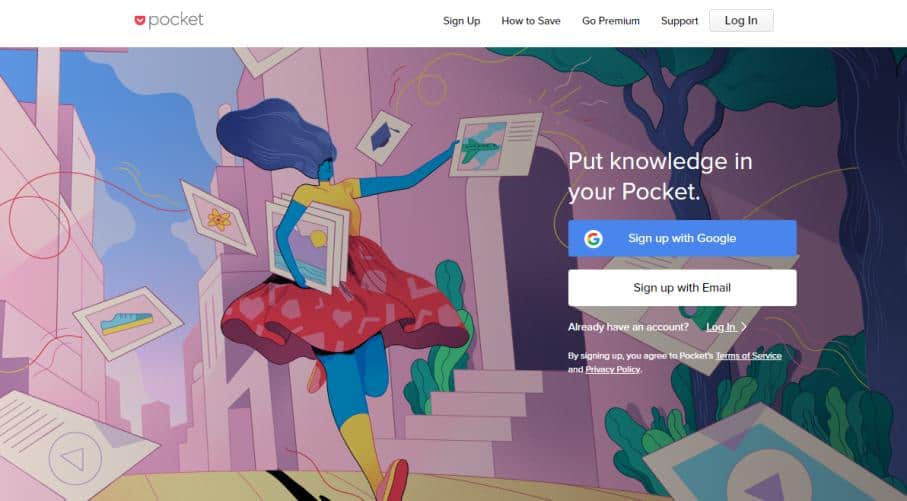
Task: Click the graduation cap card illustration
Action: [383, 137]
